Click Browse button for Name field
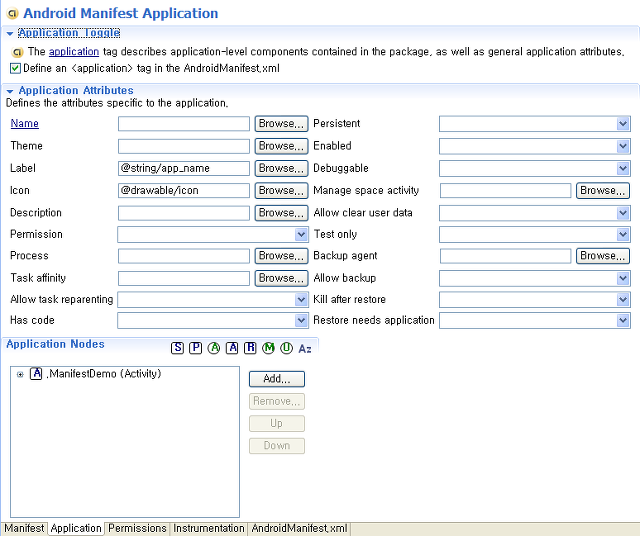Viewport: 640px width, 536px height. pyautogui.click(x=281, y=124)
